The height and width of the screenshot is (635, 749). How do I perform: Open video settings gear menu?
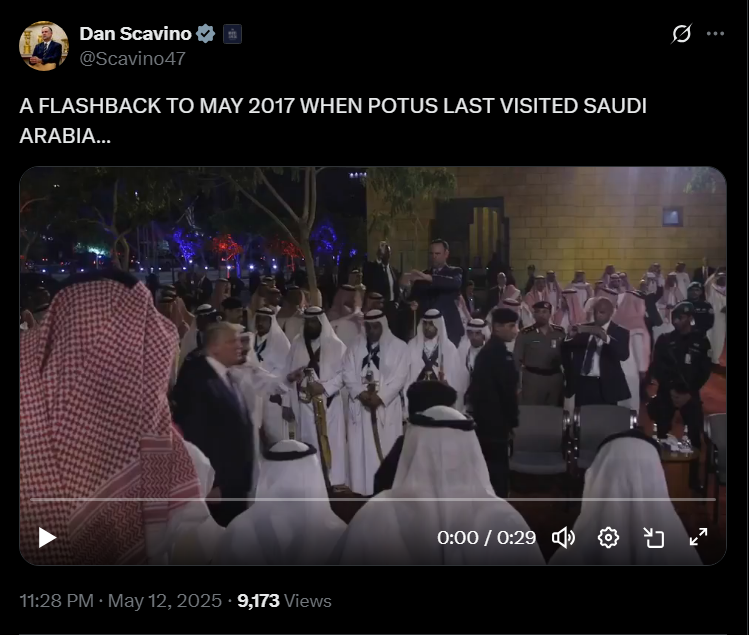608,538
